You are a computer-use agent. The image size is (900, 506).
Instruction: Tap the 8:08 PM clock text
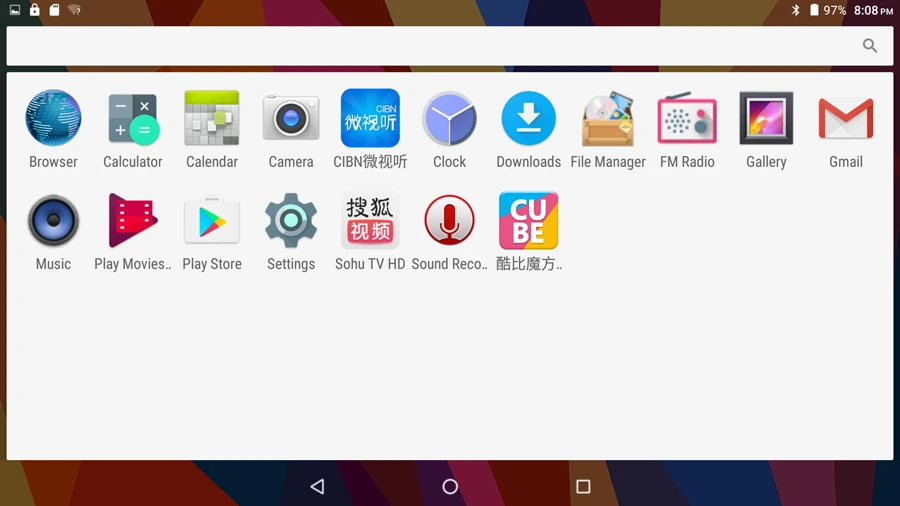(x=873, y=10)
